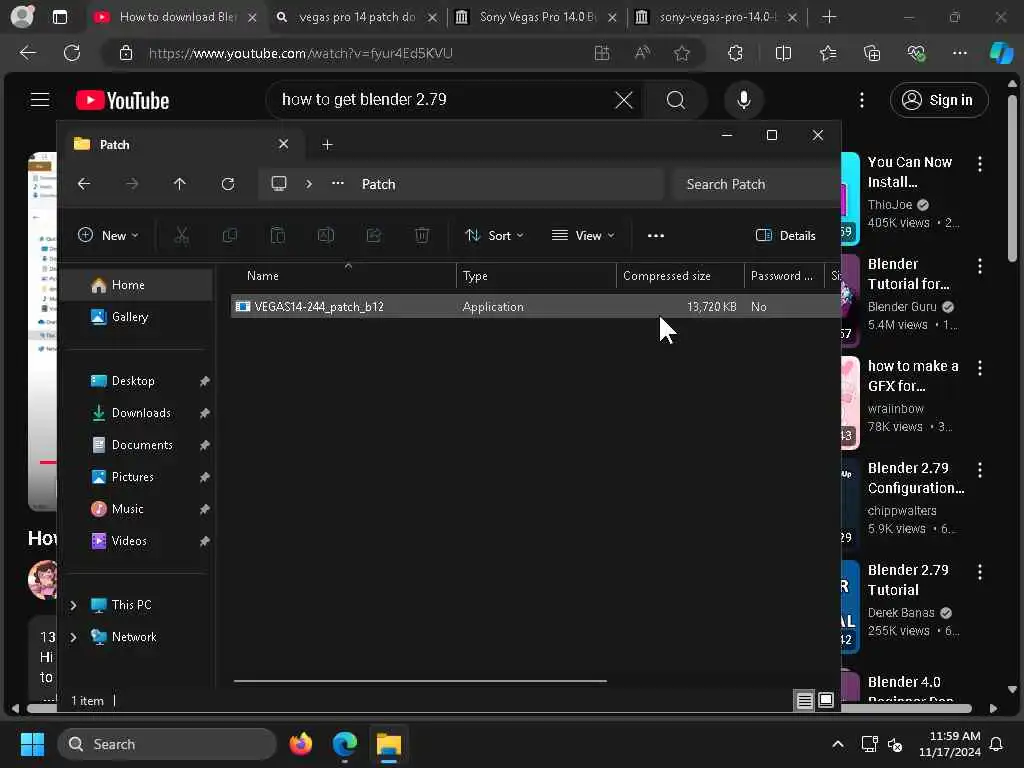Select VEGAS14-244_patch_b12 file

[x=535, y=306]
